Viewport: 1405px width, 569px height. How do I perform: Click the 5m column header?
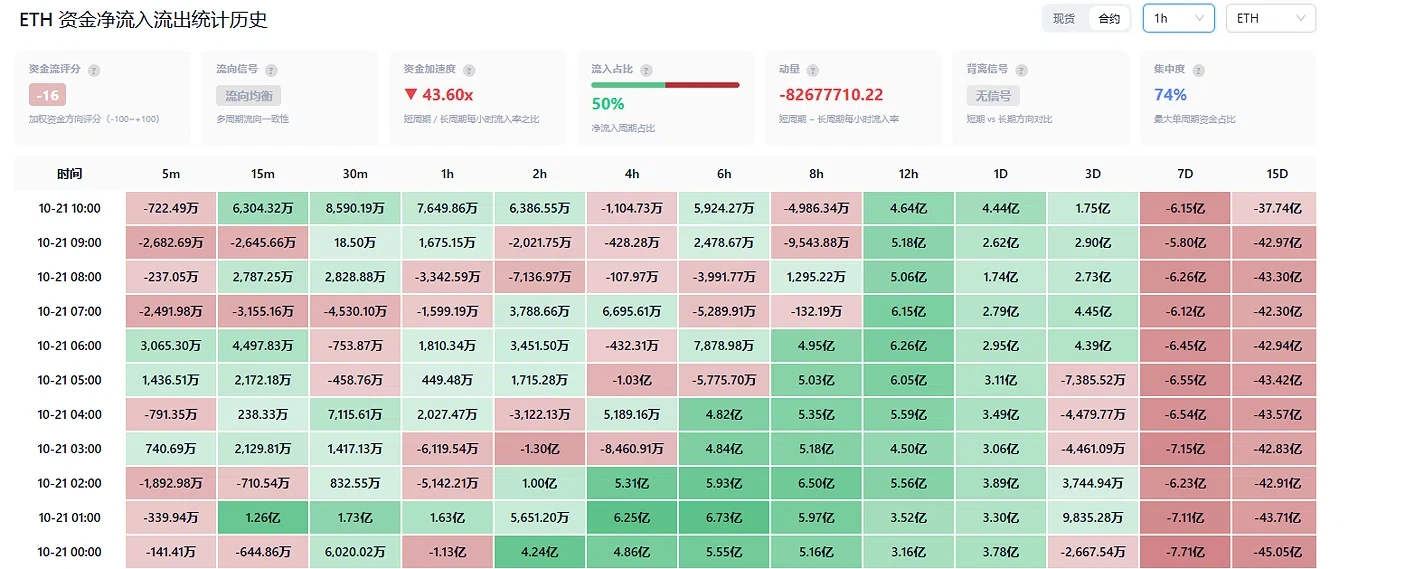171,174
